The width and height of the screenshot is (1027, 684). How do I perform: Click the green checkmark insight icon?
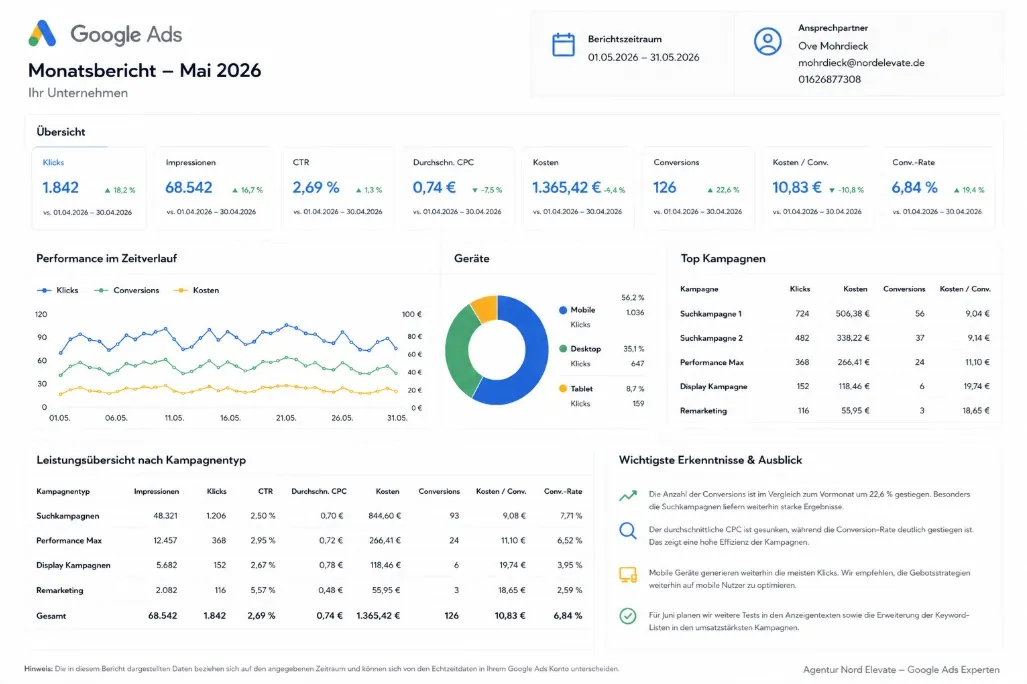tap(627, 616)
